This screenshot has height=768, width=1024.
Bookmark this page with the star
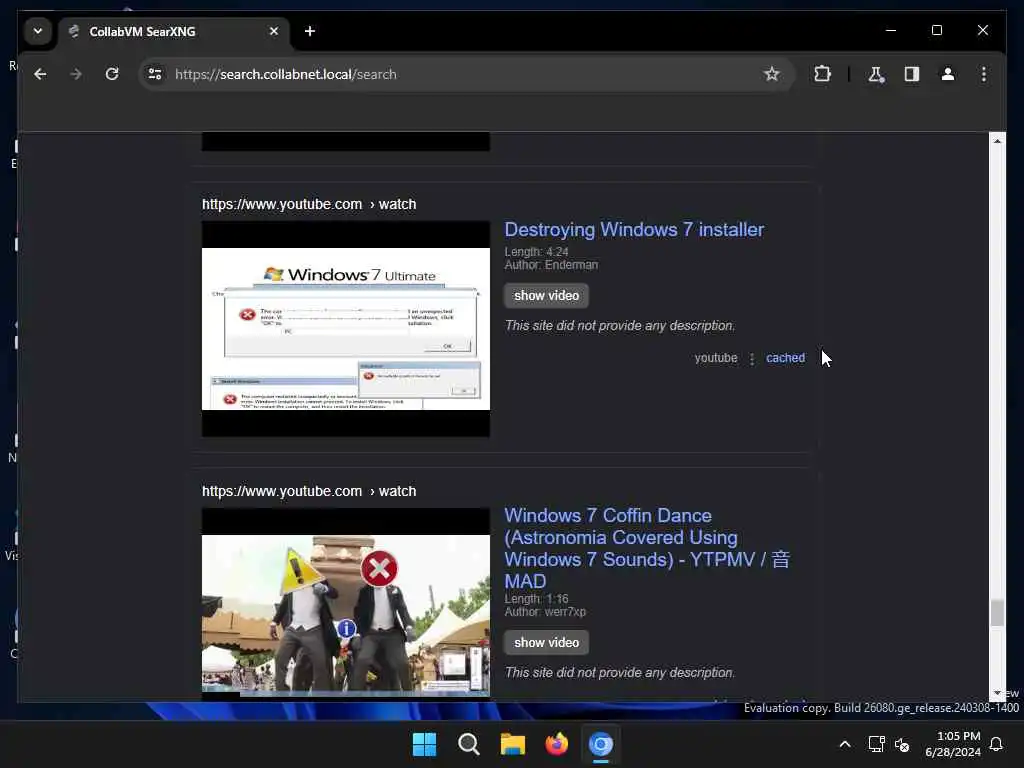pos(771,74)
